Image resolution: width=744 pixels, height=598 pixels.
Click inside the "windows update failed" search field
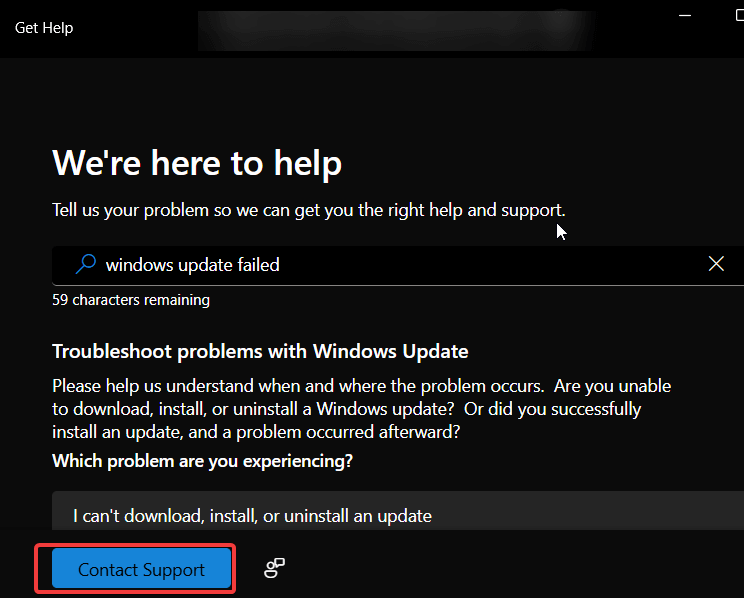coord(400,265)
